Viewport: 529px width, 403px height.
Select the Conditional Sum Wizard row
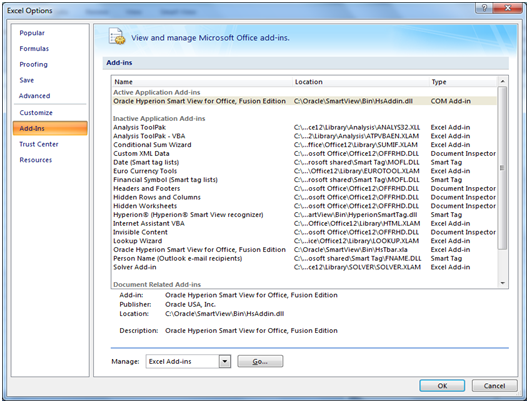click(x=304, y=145)
